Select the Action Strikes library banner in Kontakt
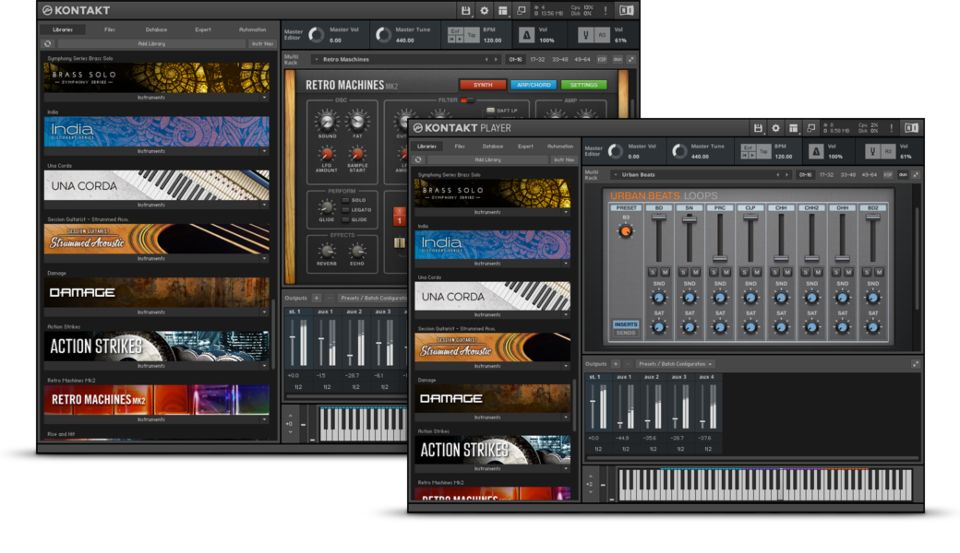The width and height of the screenshot is (960, 553). point(156,346)
